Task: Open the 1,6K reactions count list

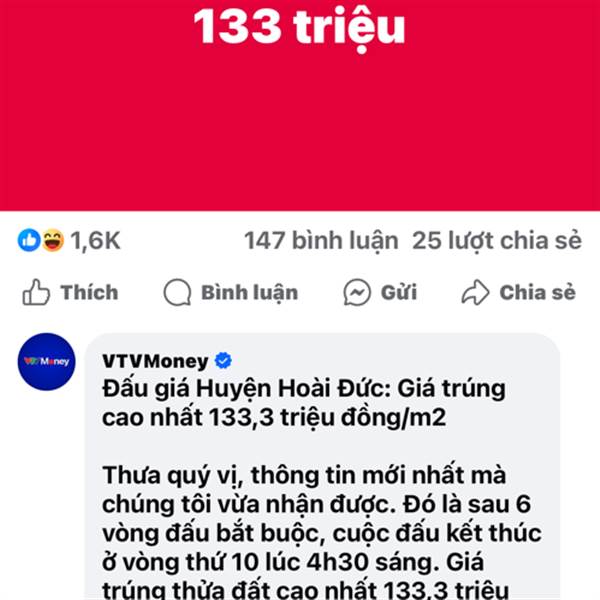Action: pyautogui.click(x=95, y=241)
